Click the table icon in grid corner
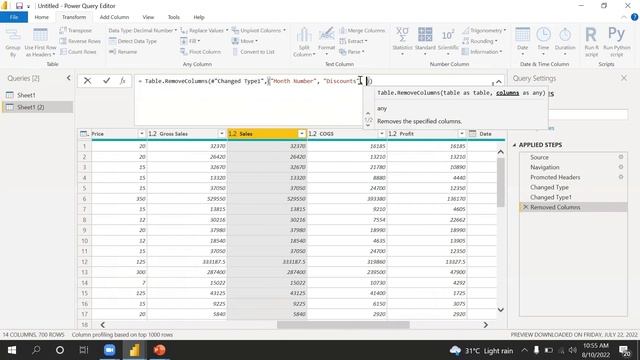 pos(84,134)
